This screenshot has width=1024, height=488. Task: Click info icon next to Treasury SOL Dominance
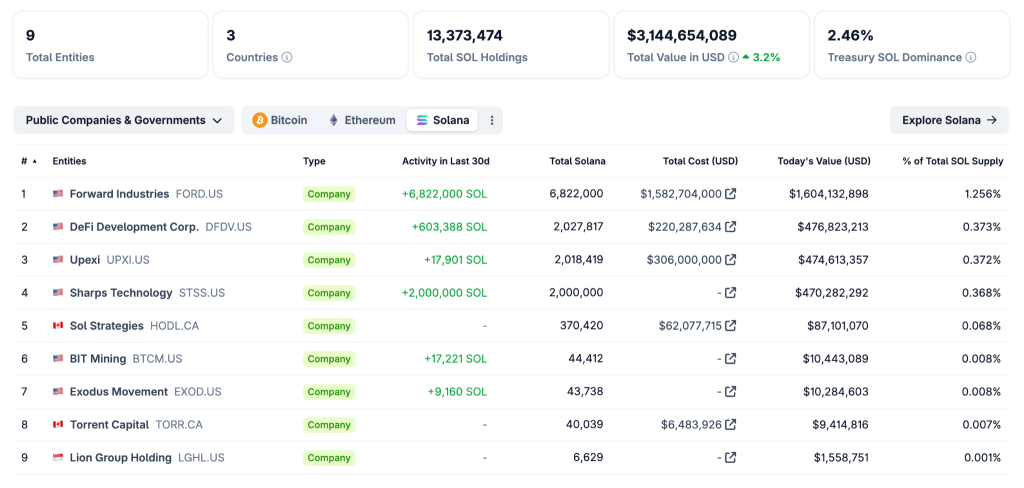tap(971, 58)
